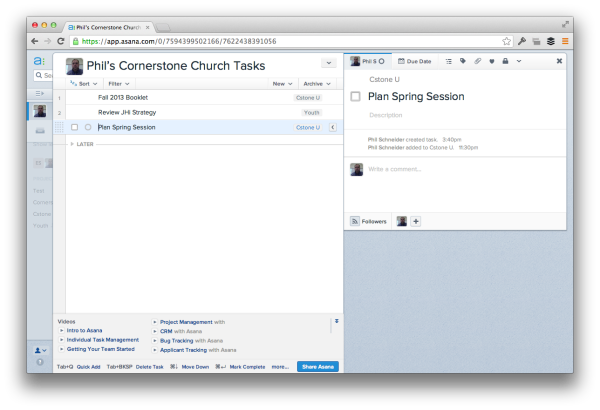The image size is (600, 410).
Task: Toggle the circle marker on Plan Spring Session
Action: (x=88, y=127)
